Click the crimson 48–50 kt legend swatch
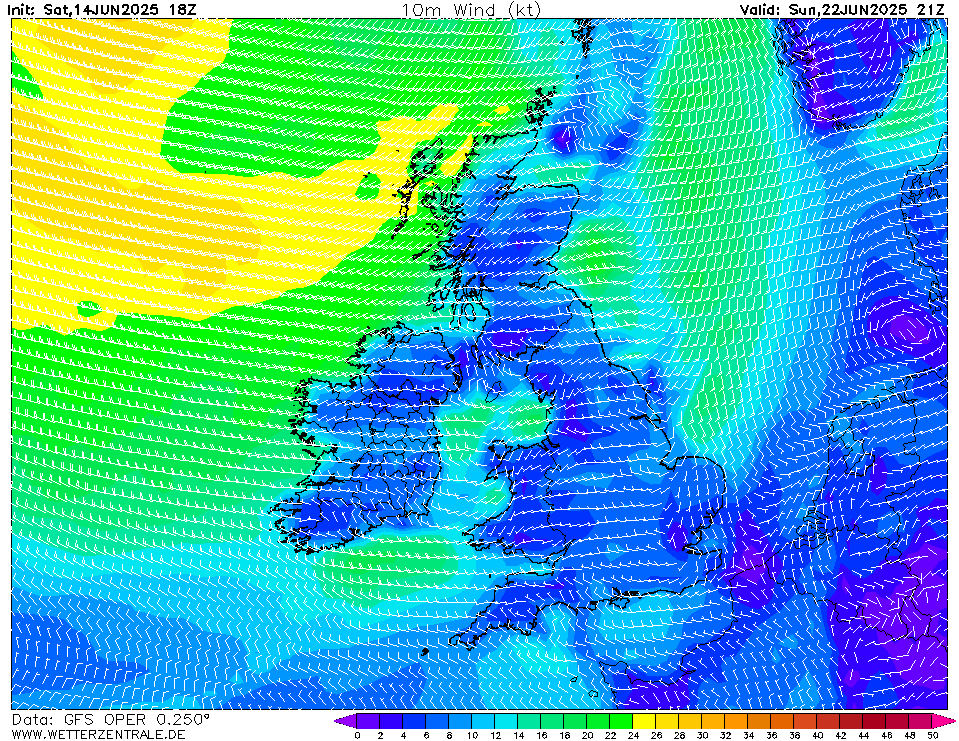959x741 pixels. coord(922,720)
